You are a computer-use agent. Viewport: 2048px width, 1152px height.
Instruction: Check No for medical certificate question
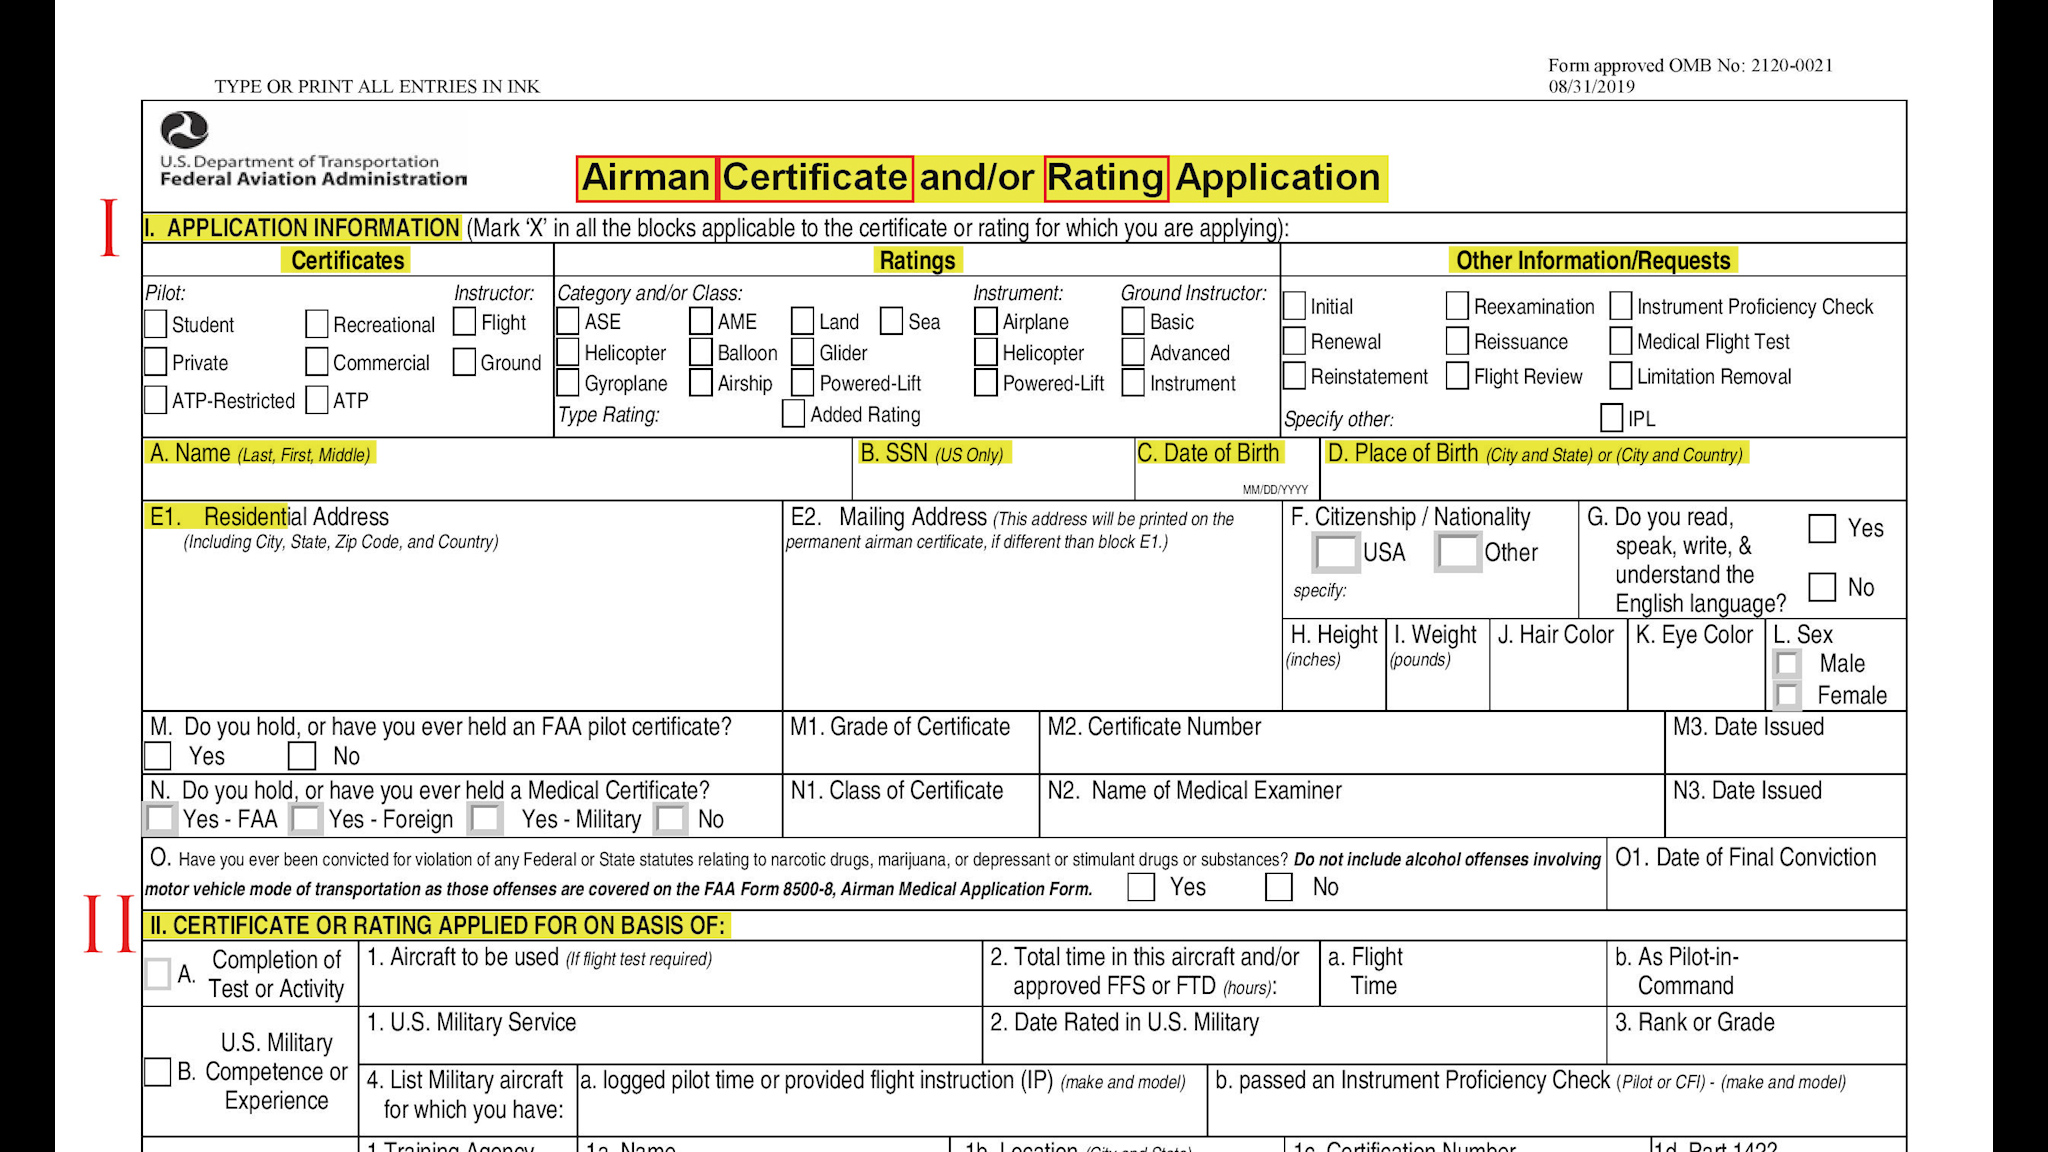click(671, 819)
